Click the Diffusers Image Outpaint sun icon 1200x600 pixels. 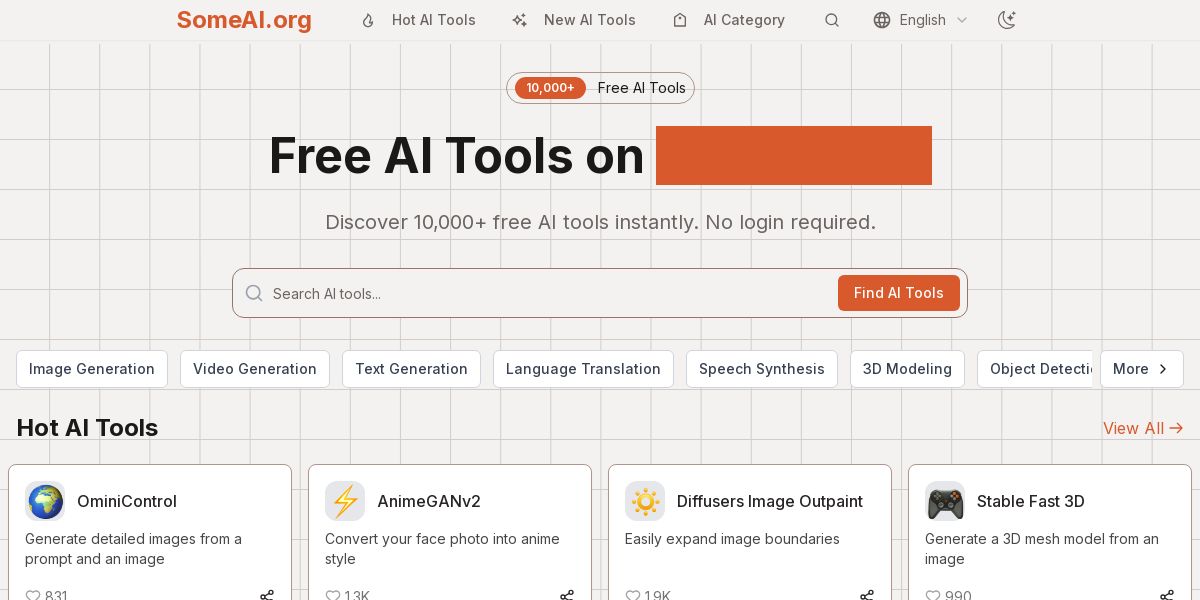tap(645, 501)
